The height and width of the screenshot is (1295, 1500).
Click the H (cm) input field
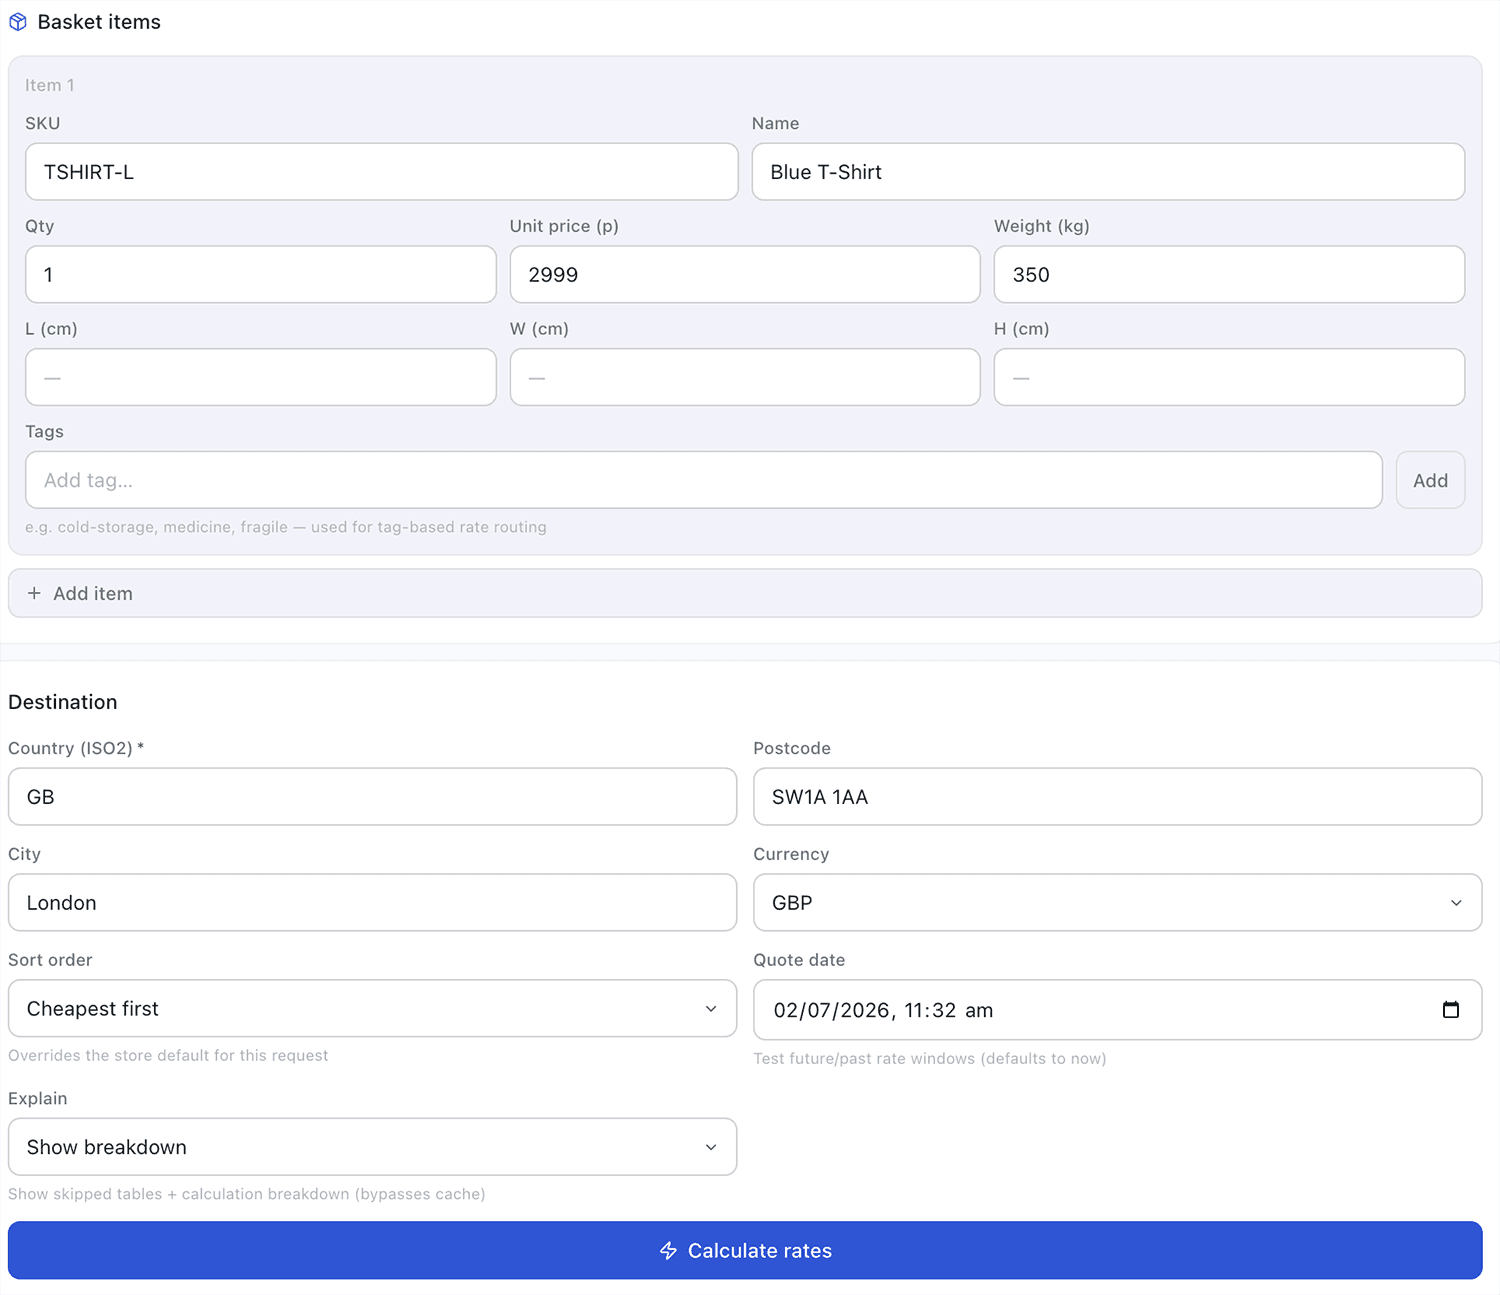click(1229, 377)
